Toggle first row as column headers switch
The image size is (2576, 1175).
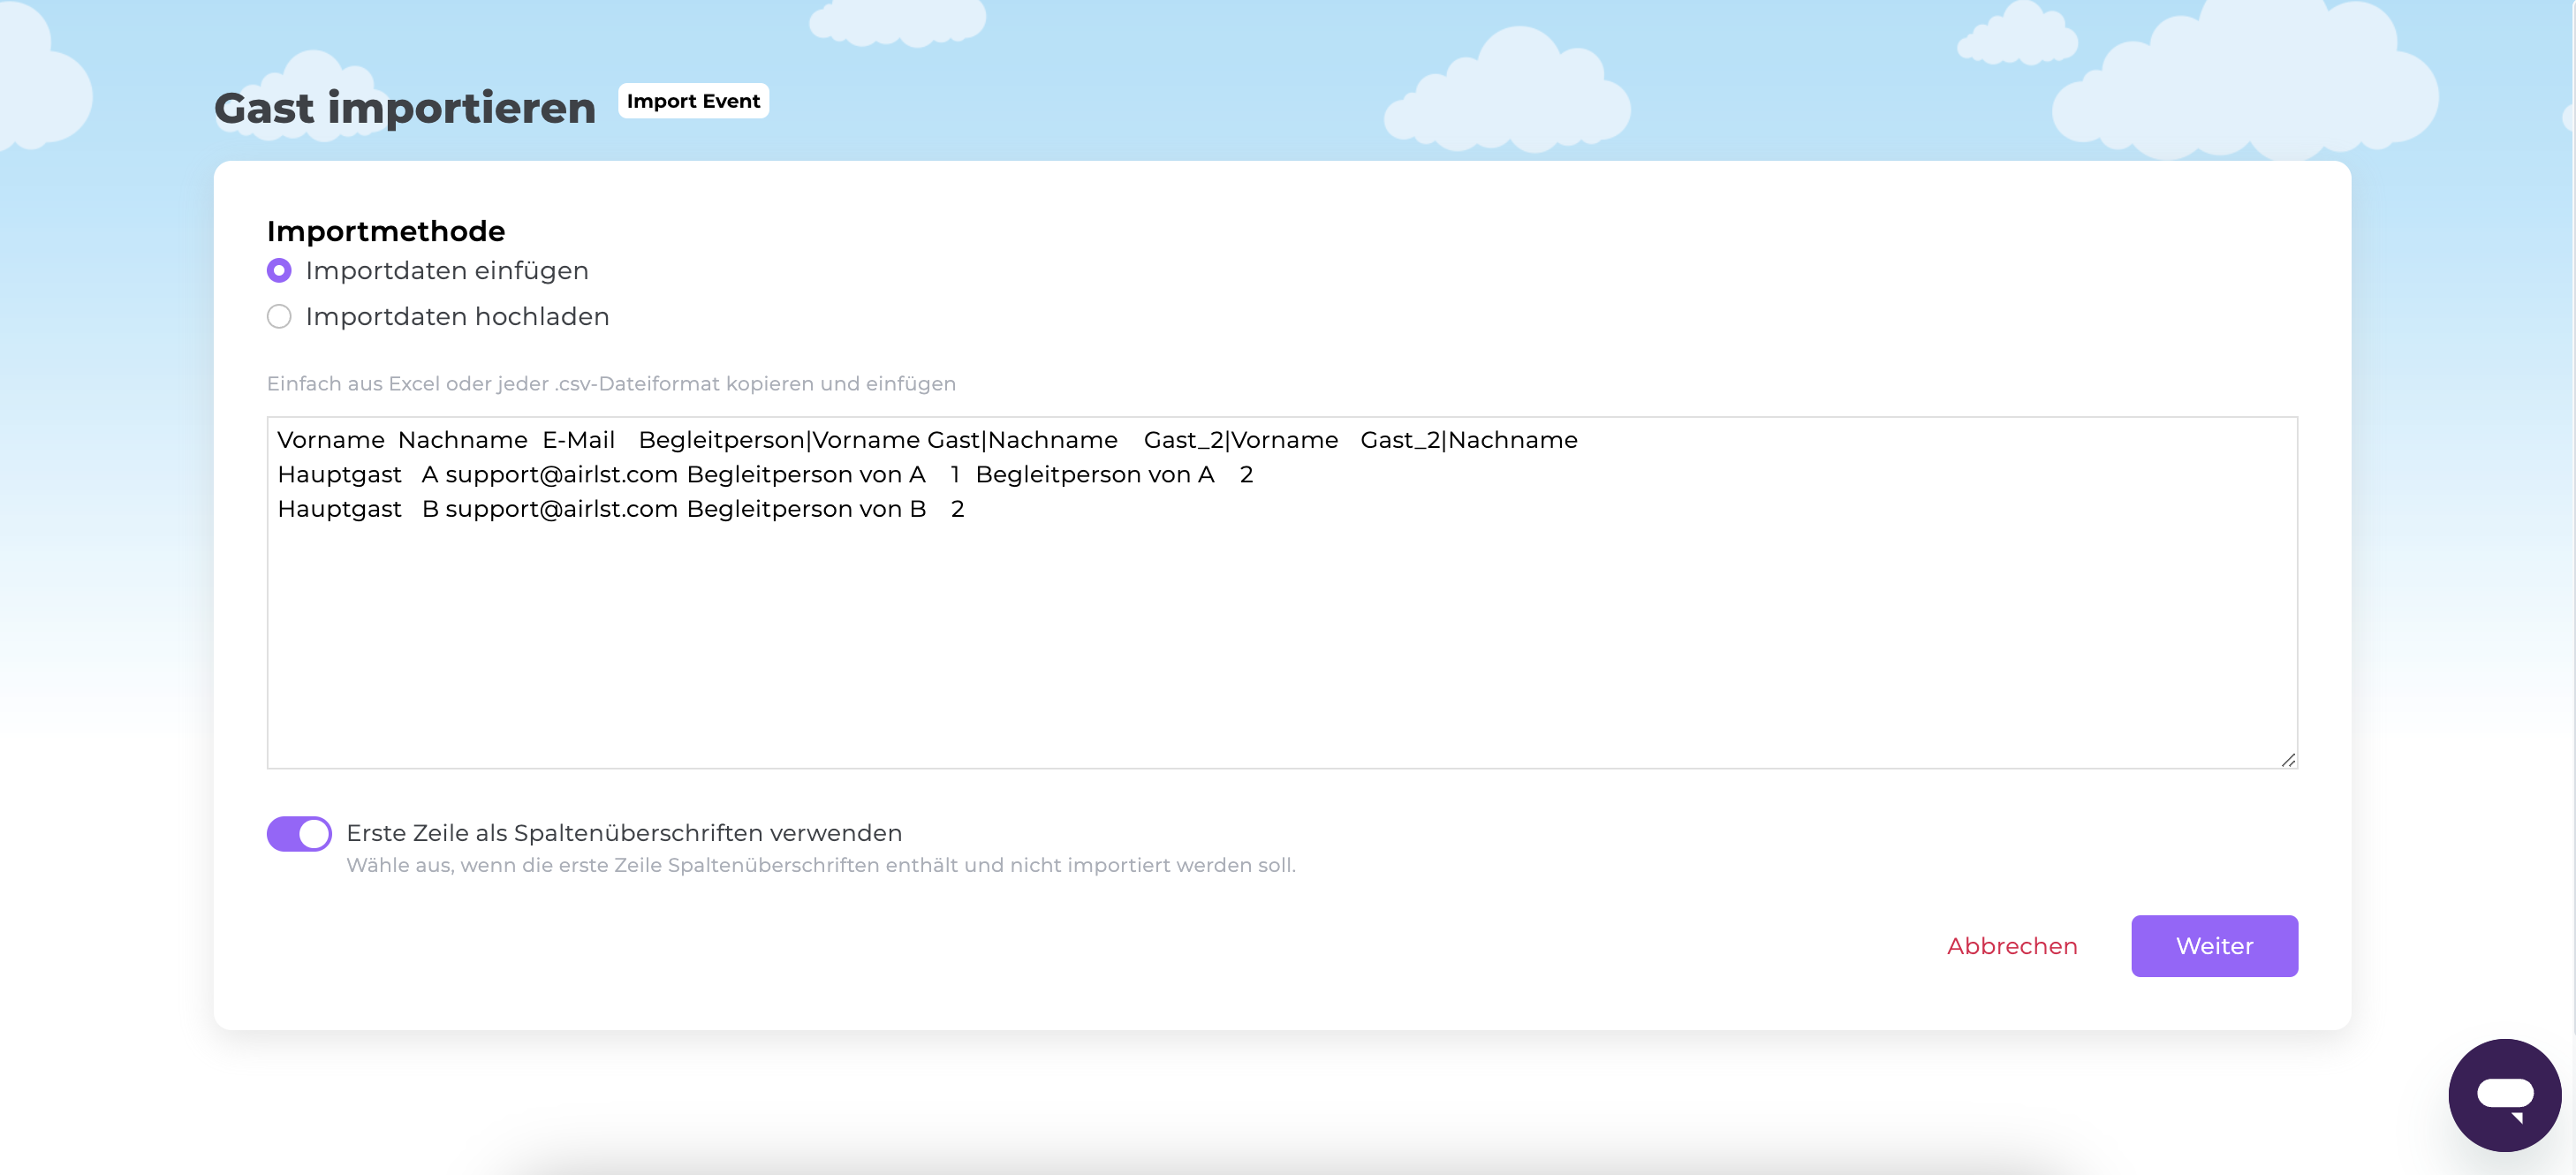299,833
